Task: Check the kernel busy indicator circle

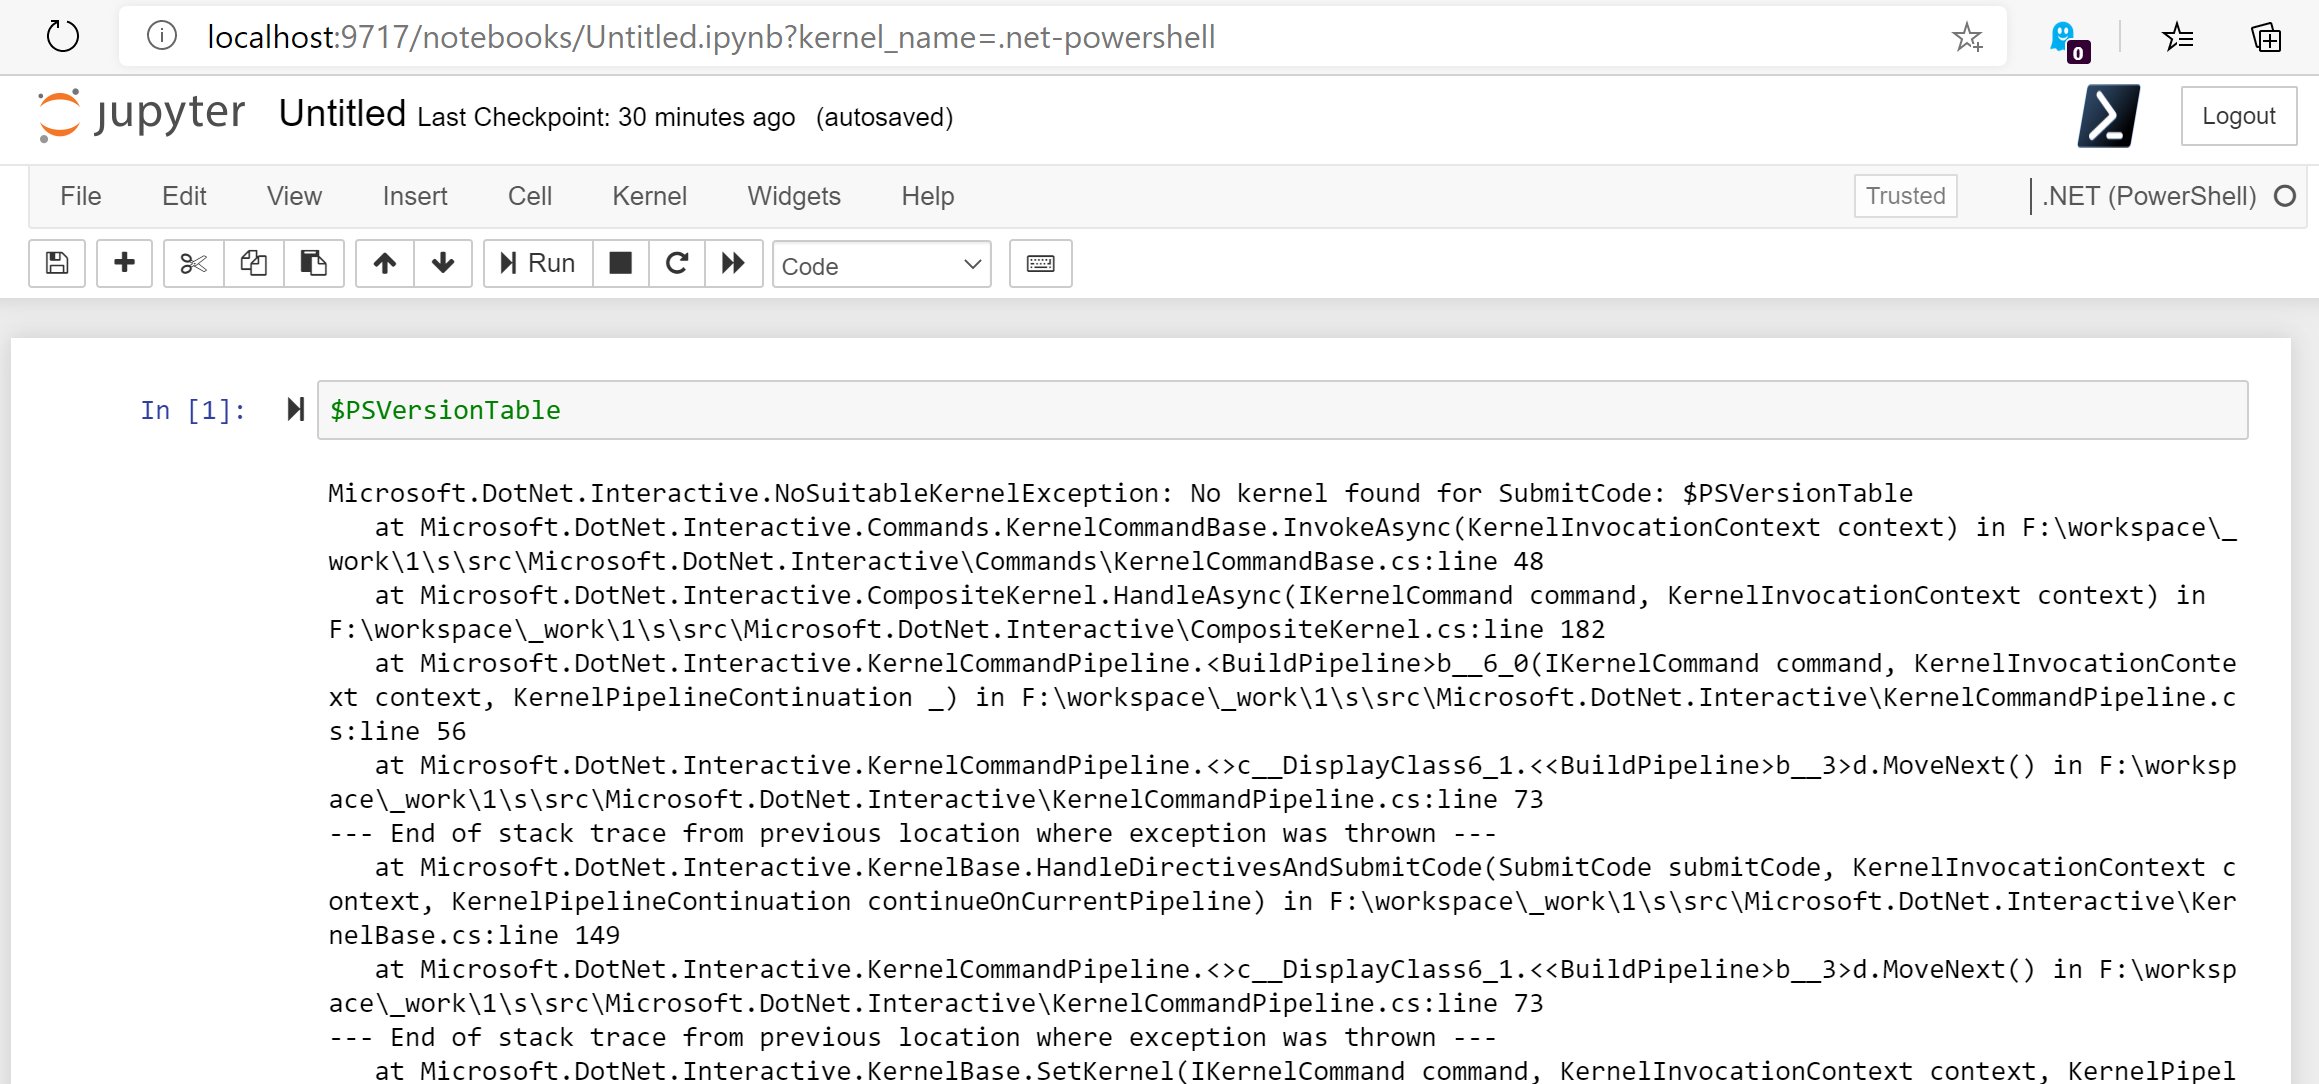Action: [x=2285, y=196]
